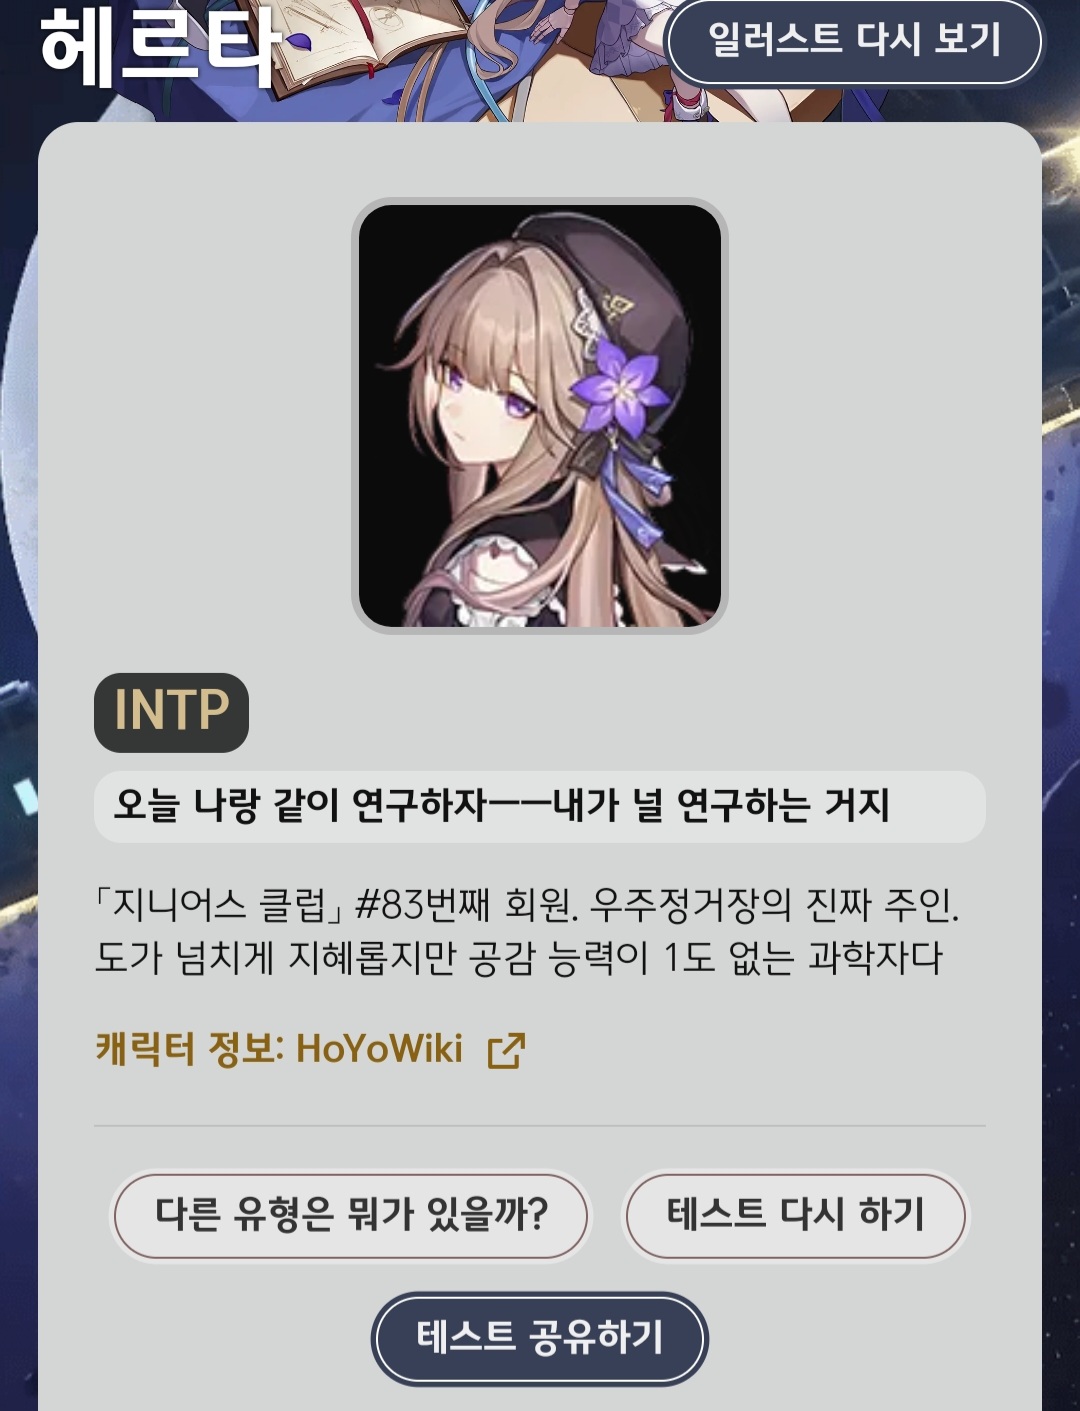Click the 일러스트 다시 보기 button
This screenshot has height=1411, width=1080.
pos(854,42)
